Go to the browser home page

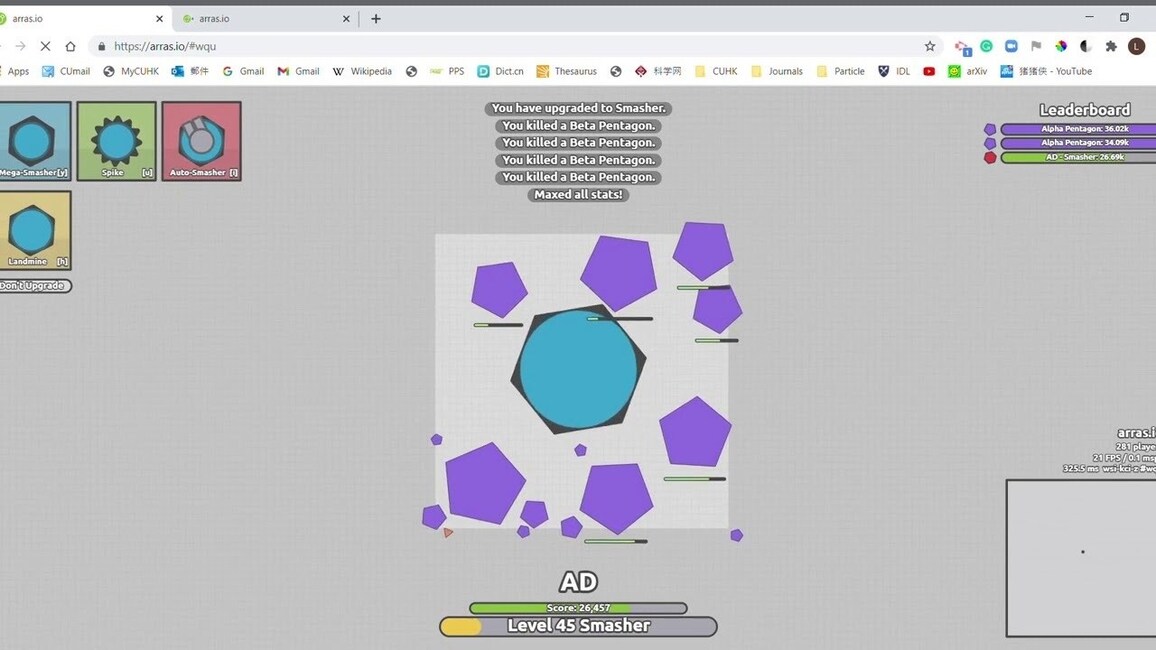[70, 46]
